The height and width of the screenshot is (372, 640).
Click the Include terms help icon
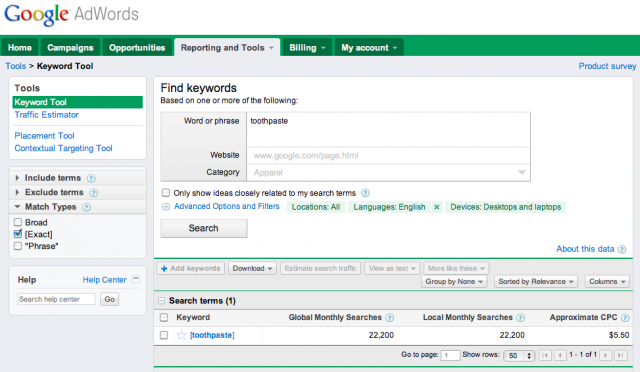pyautogui.click(x=91, y=178)
